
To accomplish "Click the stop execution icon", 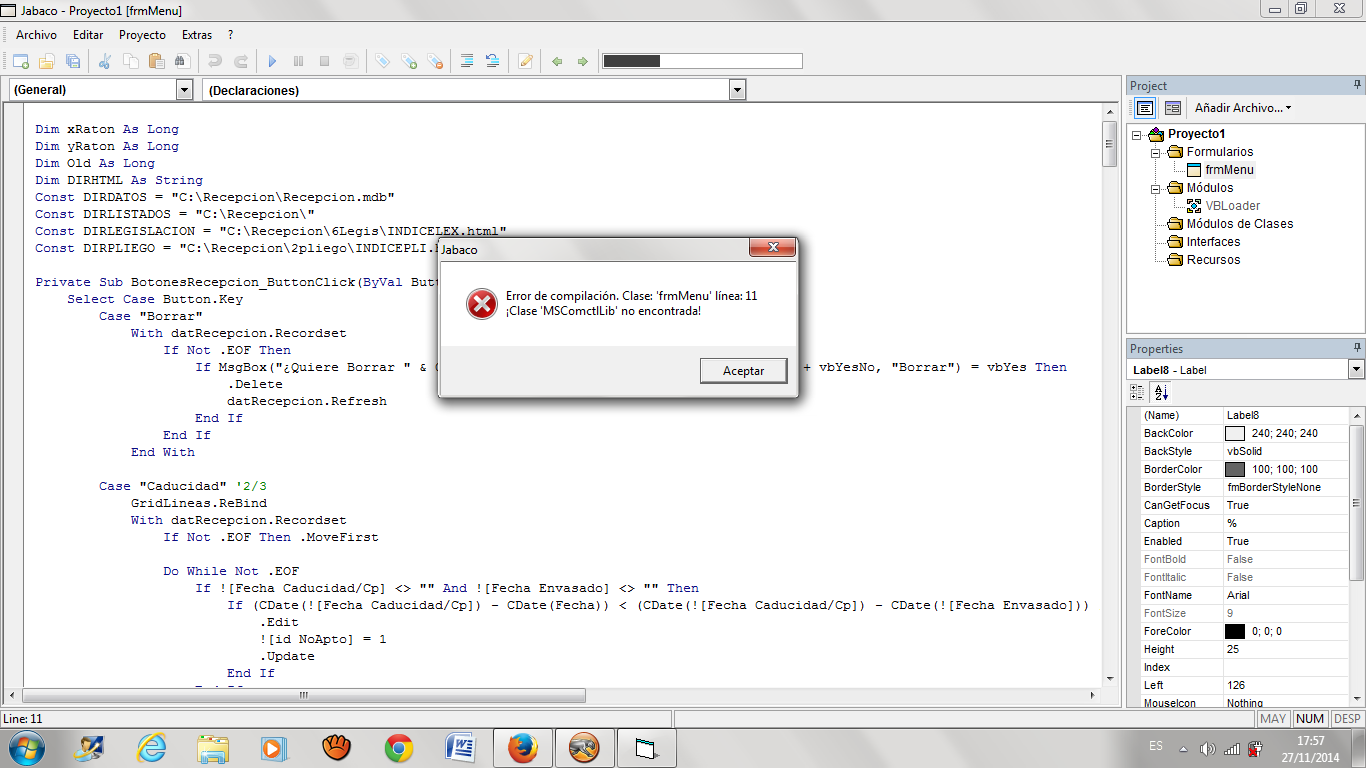I will (324, 61).
